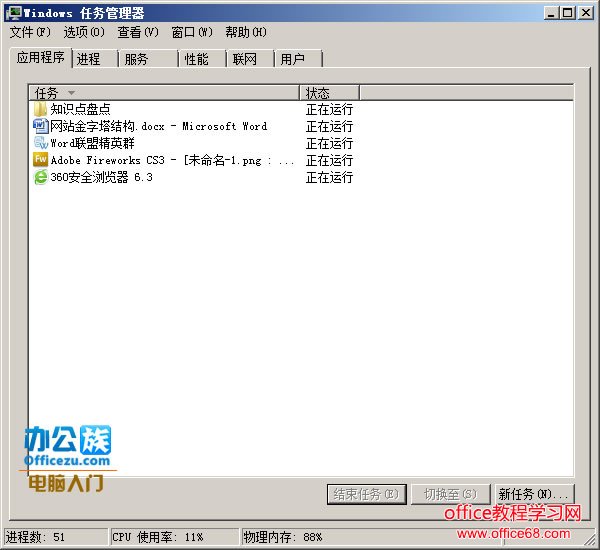This screenshot has height=550, width=600.
Task: Click the CPU 使用率: 11% status entry
Action: pos(174,537)
